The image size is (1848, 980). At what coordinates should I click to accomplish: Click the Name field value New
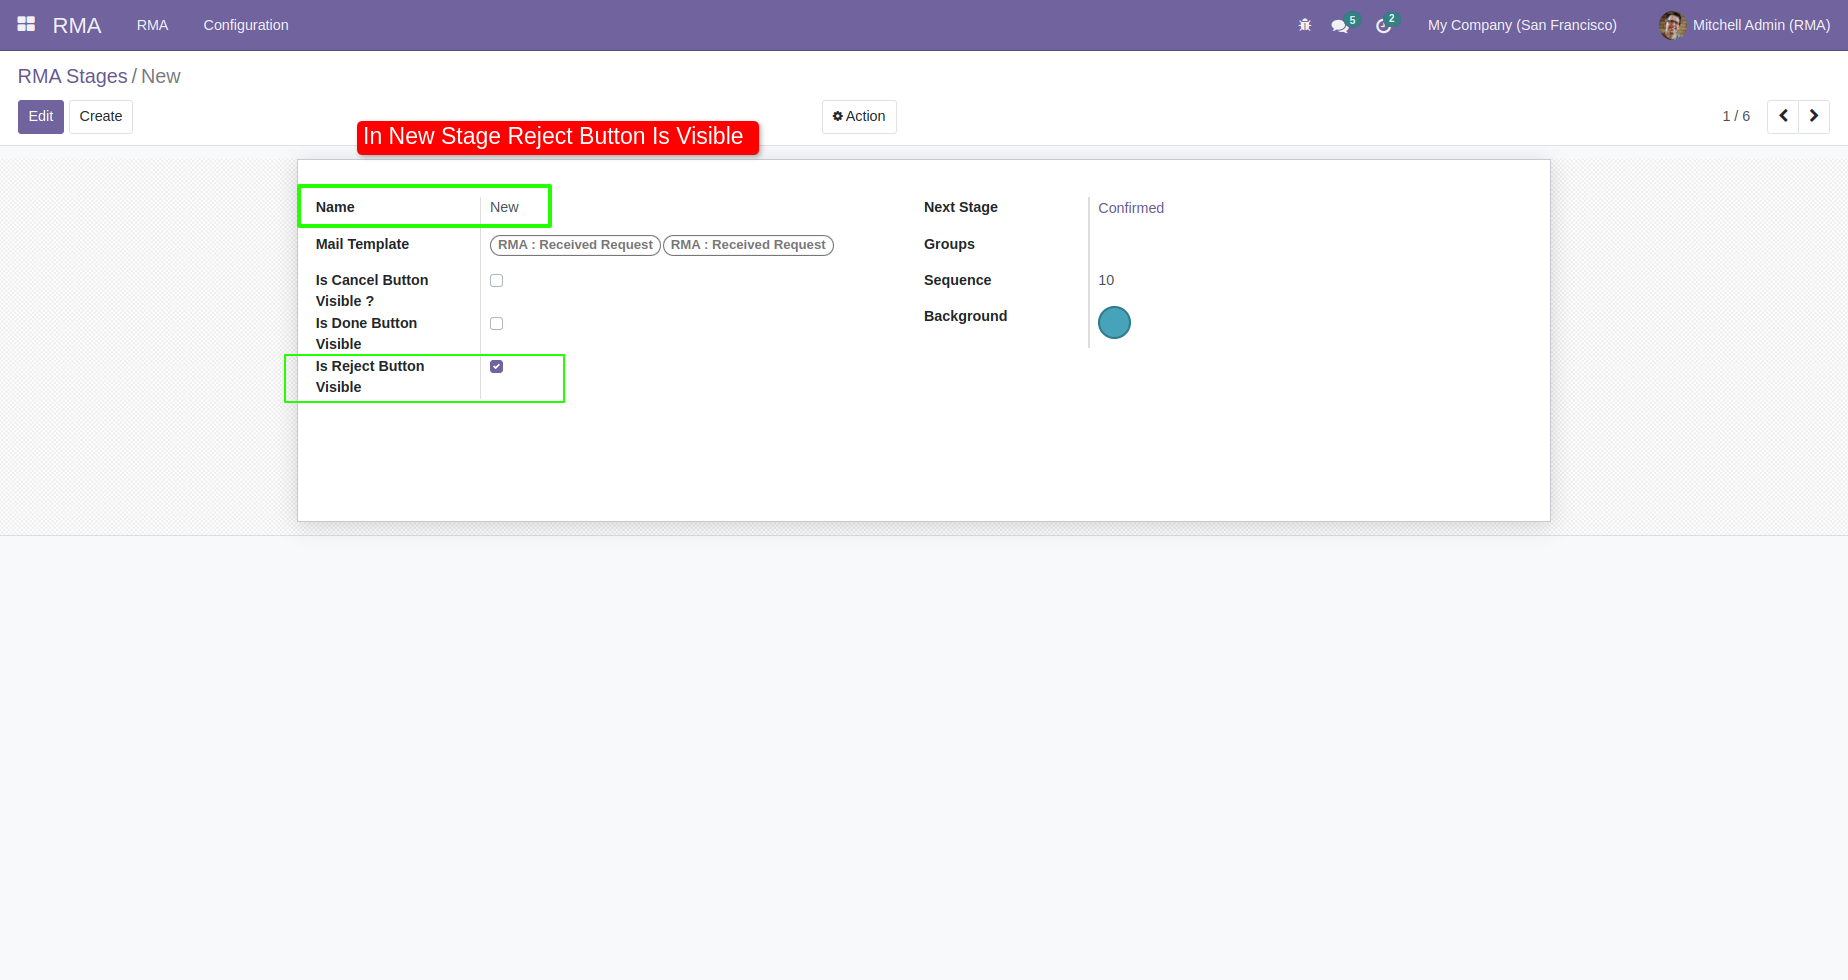tap(504, 207)
